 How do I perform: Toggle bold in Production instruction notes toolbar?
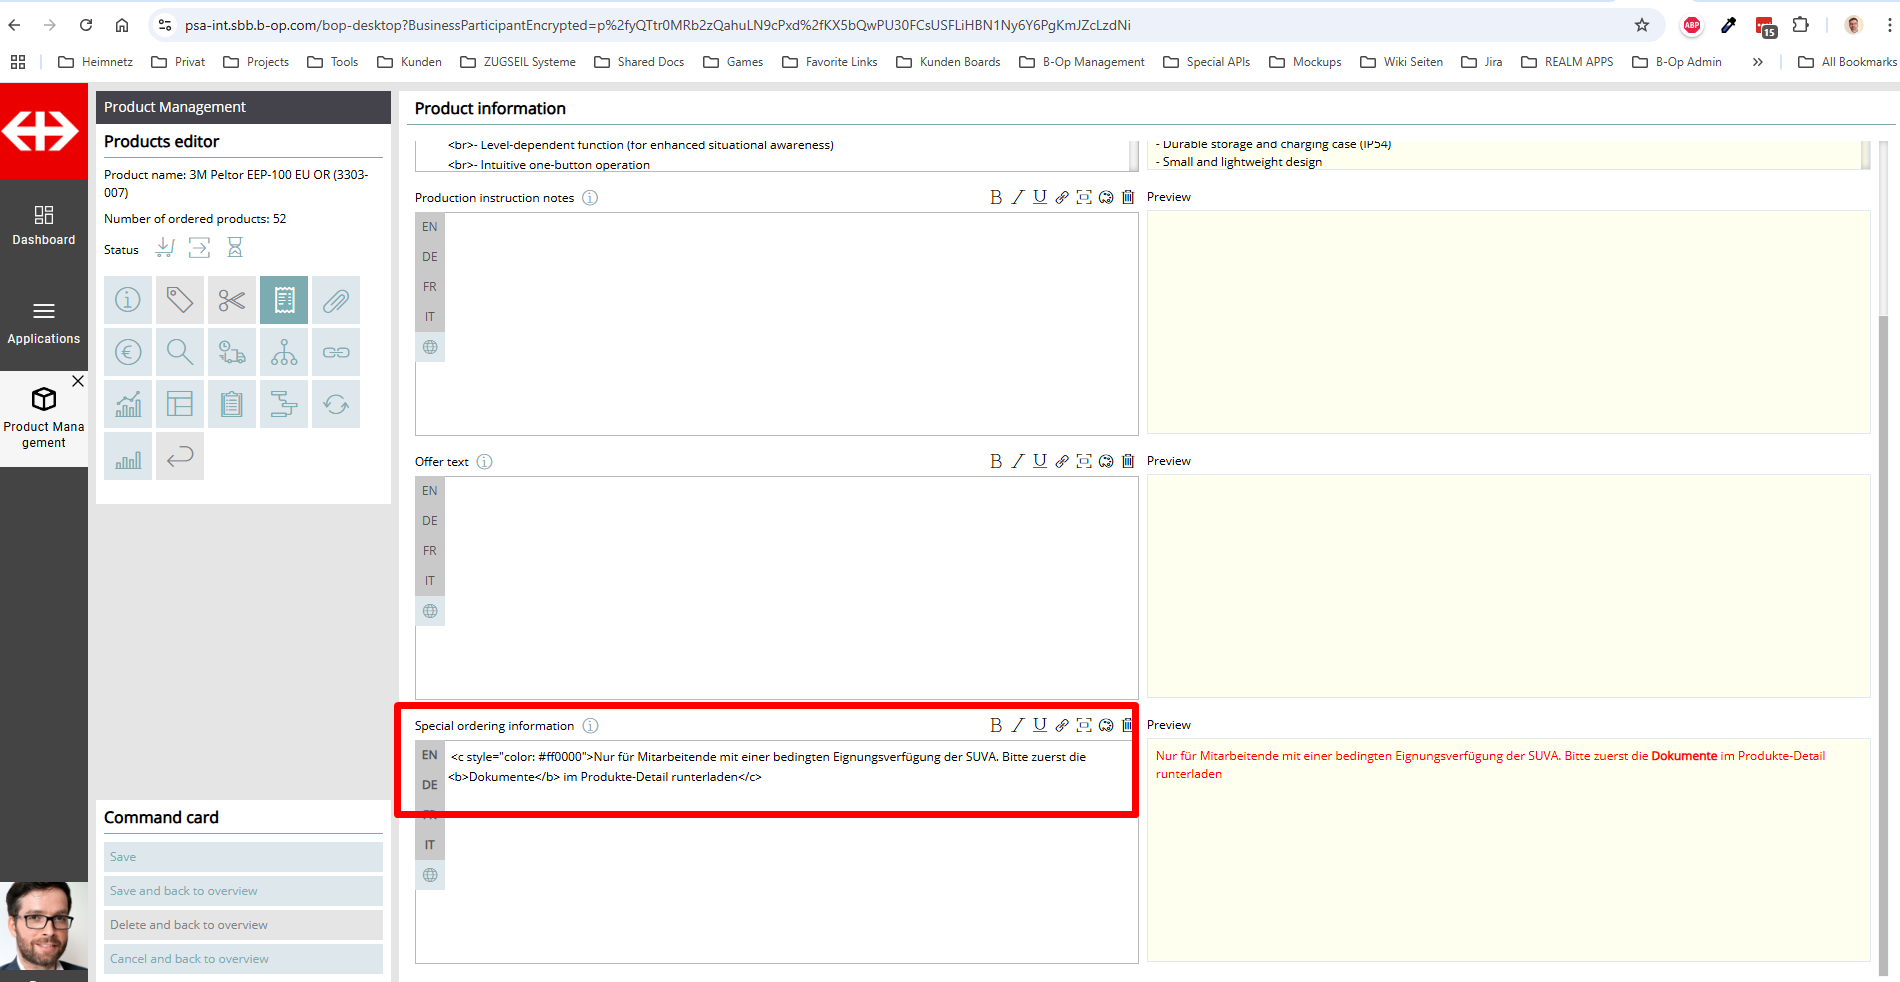click(995, 197)
